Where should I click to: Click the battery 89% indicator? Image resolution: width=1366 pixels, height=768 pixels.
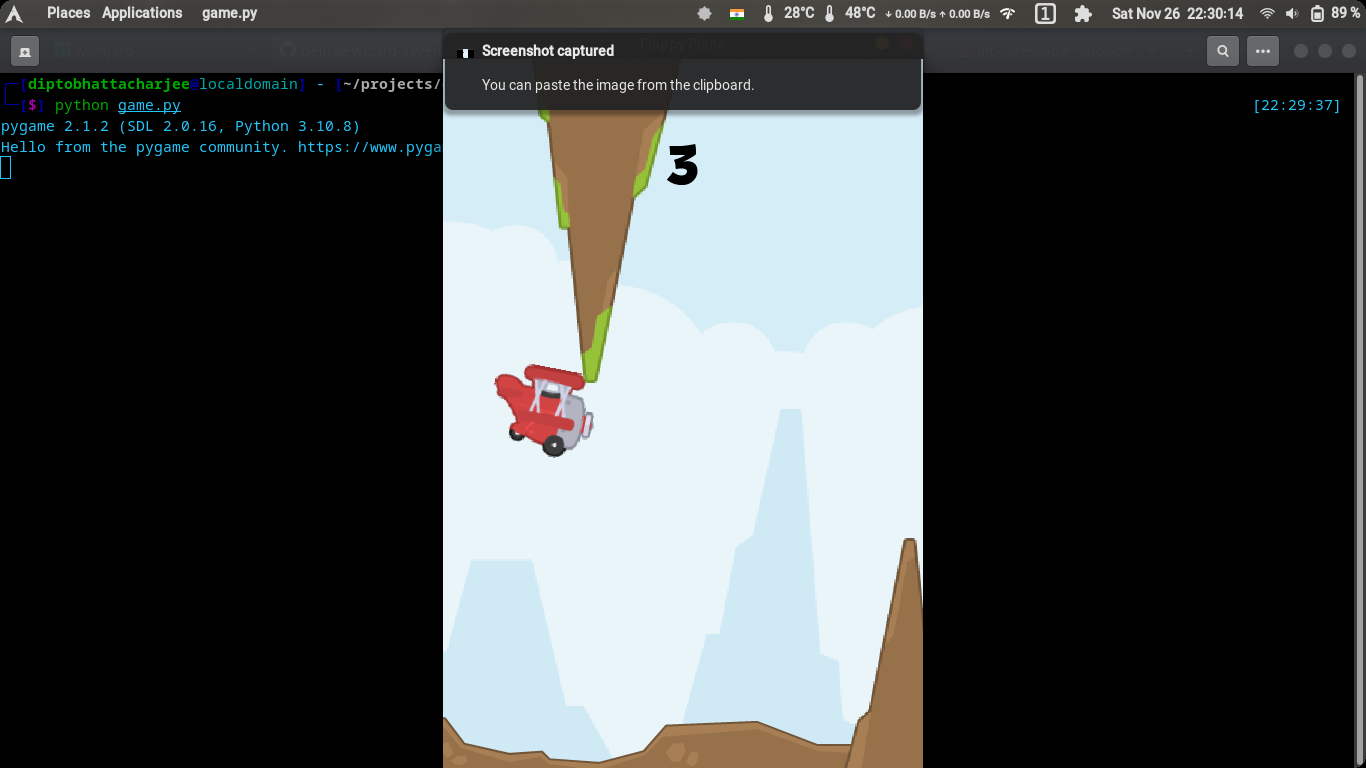coord(1335,14)
